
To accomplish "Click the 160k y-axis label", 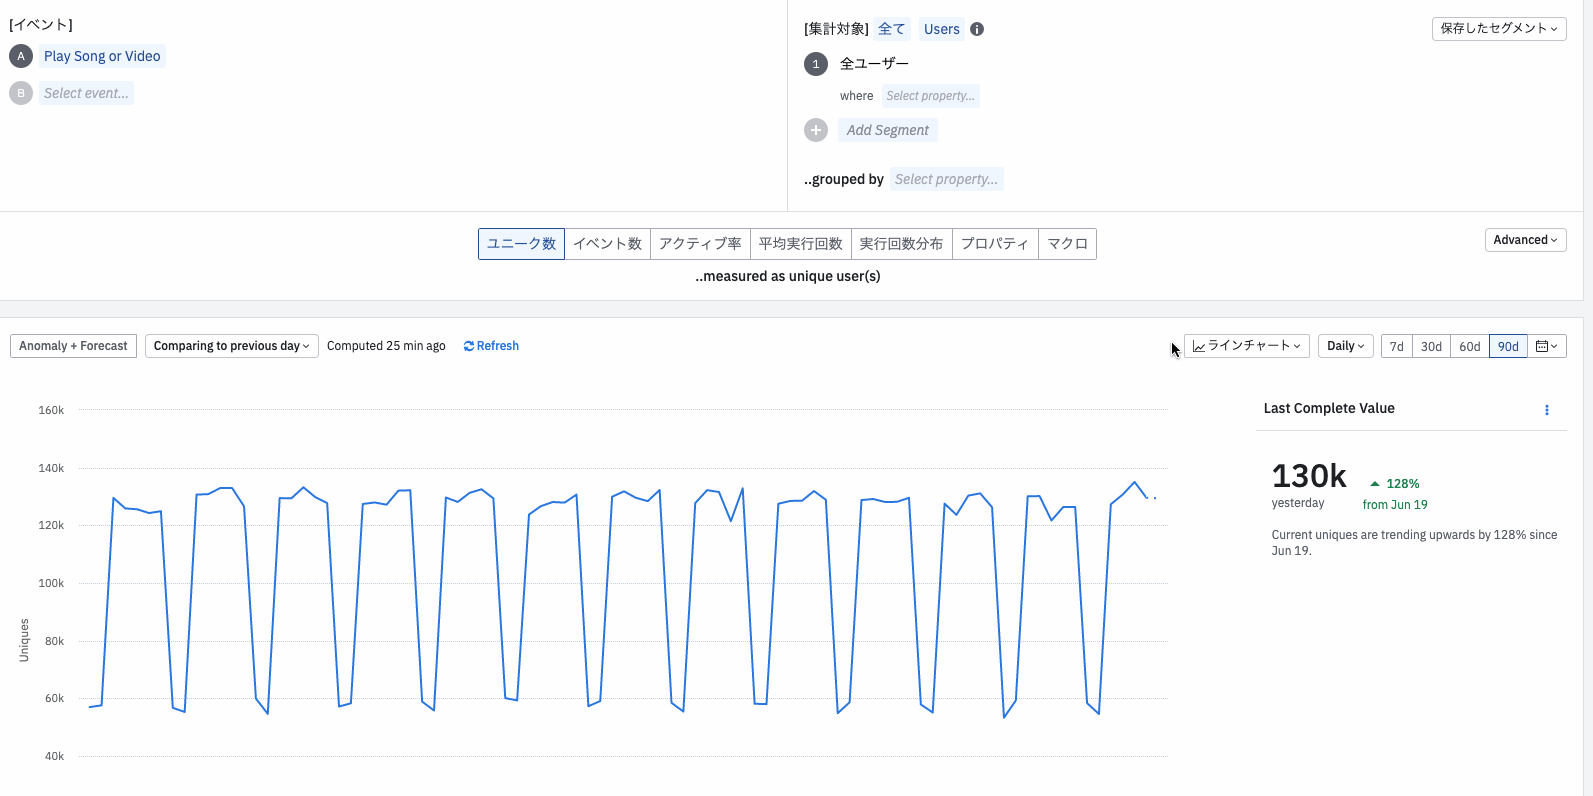I will tap(51, 410).
